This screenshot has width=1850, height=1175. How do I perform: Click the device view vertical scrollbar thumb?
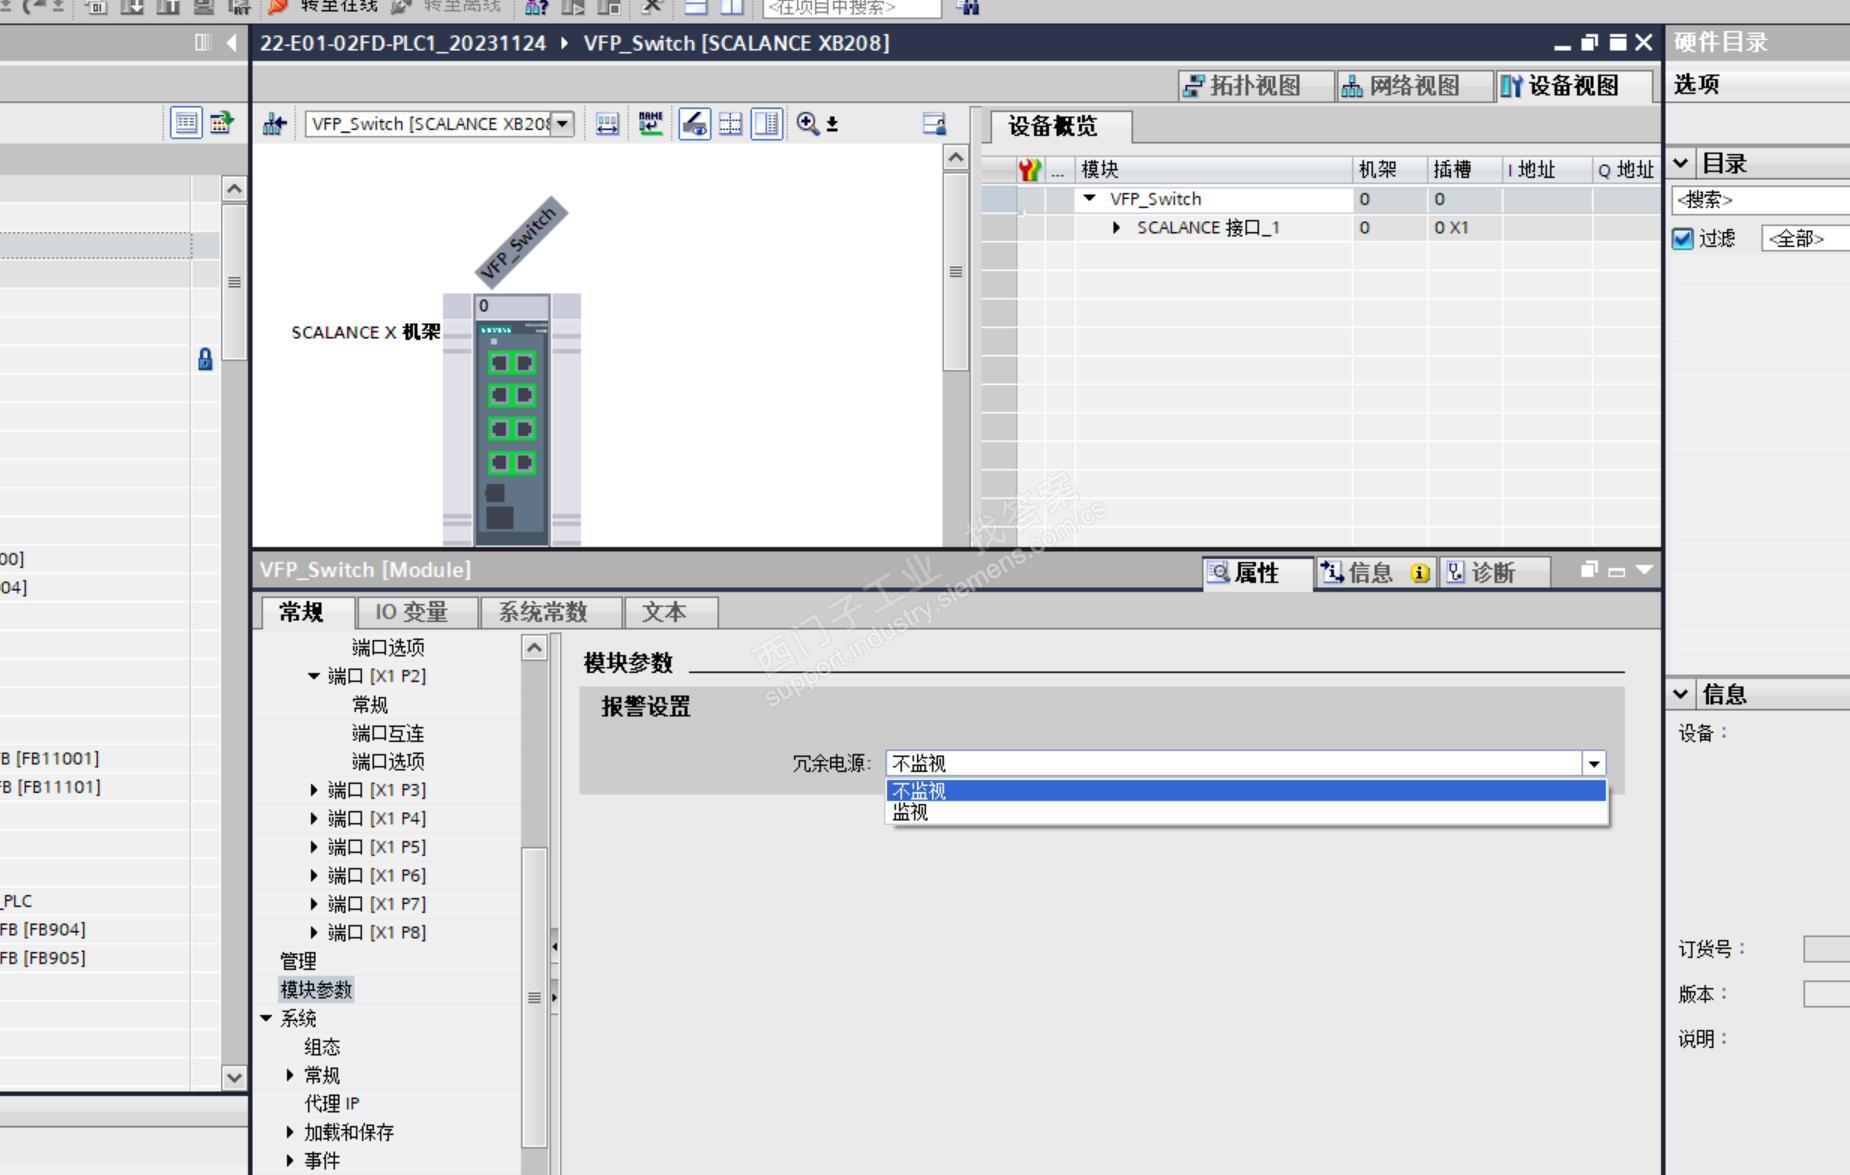956,272
